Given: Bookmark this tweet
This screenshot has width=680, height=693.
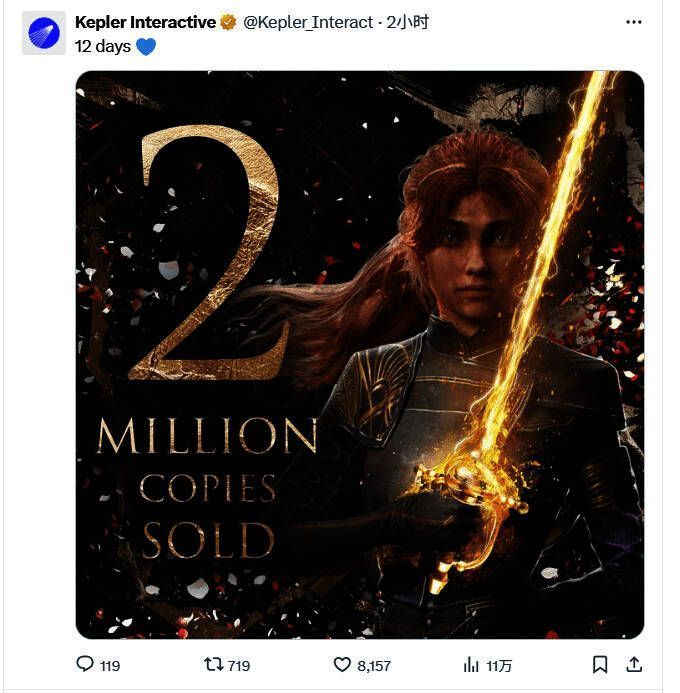Looking at the screenshot, I should tap(599, 664).
